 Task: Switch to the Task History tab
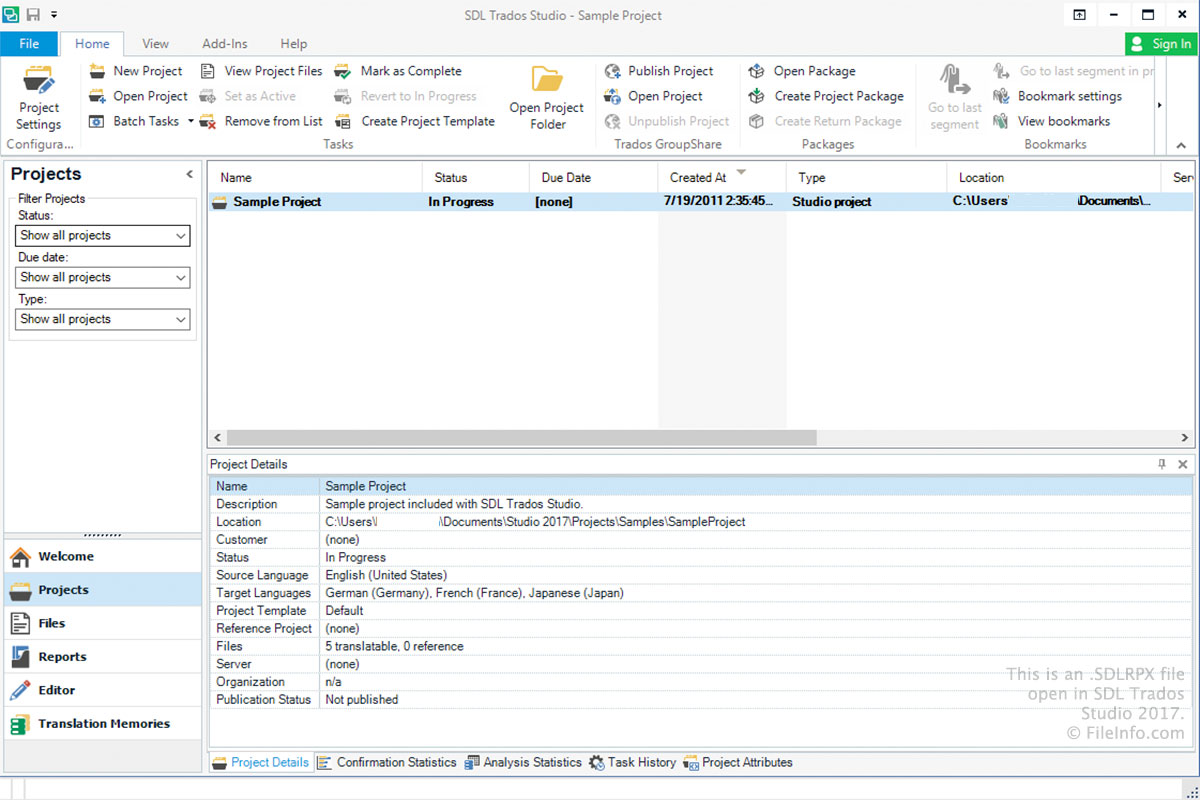pos(632,762)
